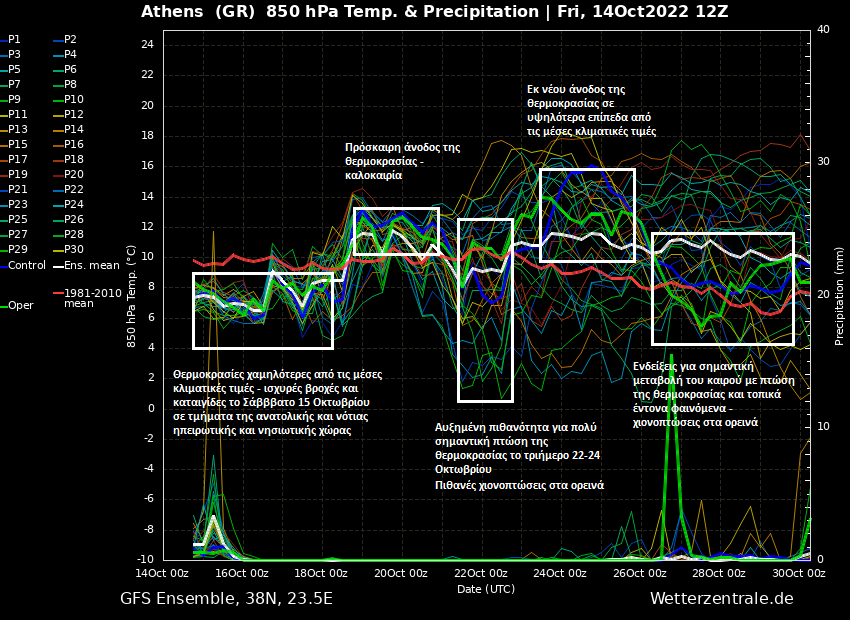Click the 24 temperature axis tick label
Screen dimensions: 850x620
coord(147,44)
